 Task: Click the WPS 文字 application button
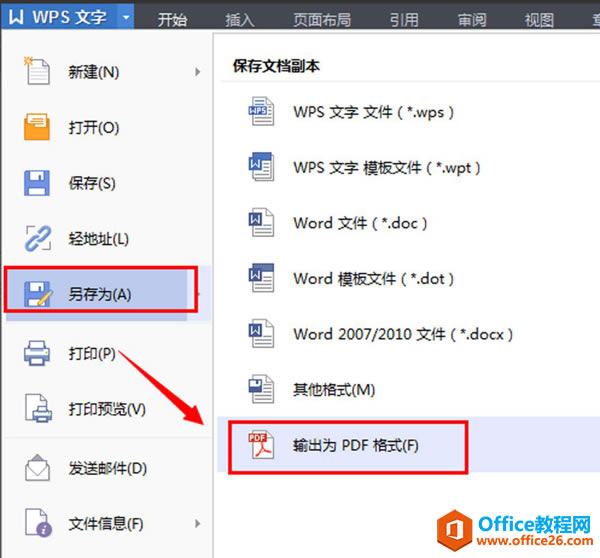[67, 17]
